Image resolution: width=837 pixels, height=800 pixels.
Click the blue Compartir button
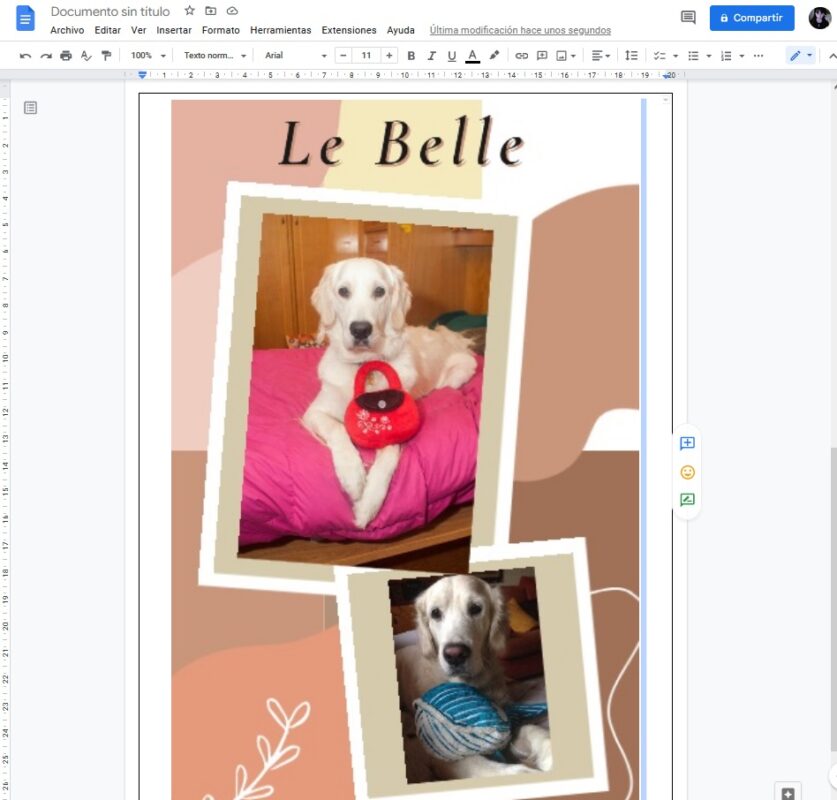pyautogui.click(x=751, y=18)
